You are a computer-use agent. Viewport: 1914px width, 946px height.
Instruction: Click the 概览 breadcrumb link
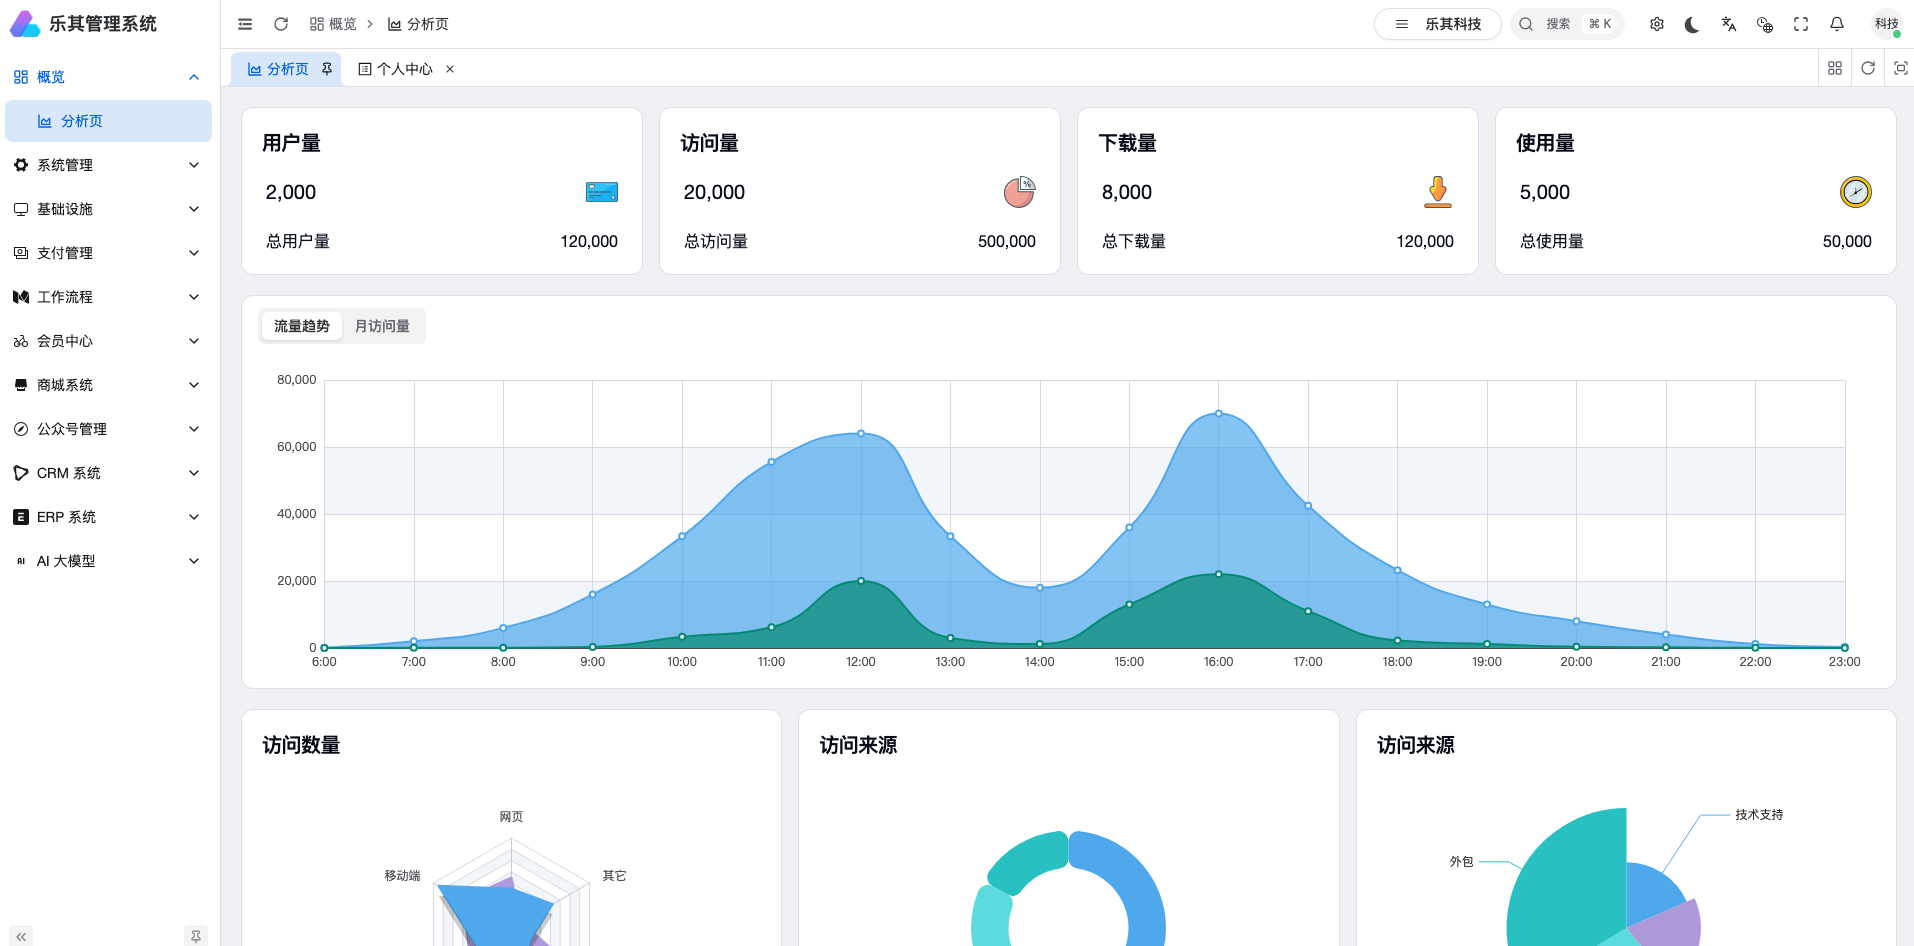333,24
